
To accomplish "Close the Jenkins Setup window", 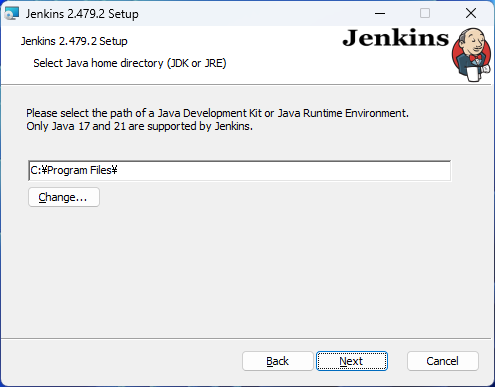I will tap(471, 14).
